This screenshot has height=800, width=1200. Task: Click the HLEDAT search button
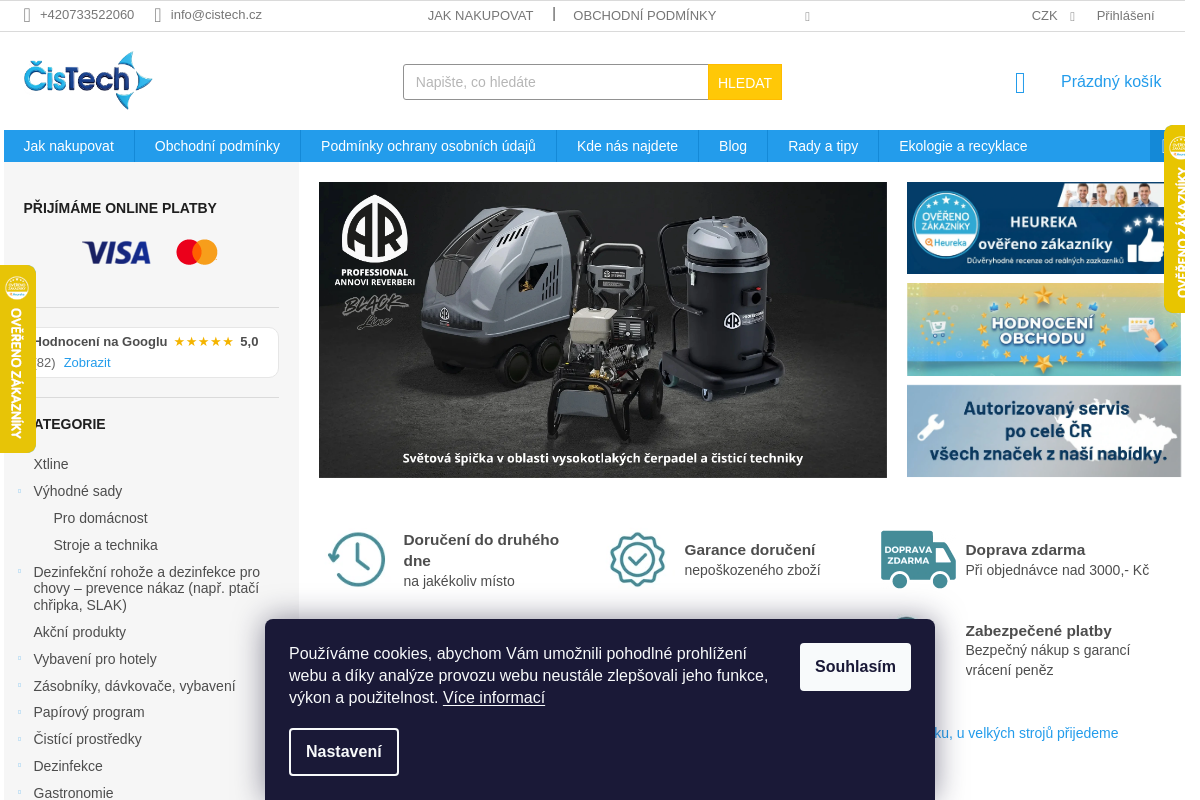[x=745, y=82]
